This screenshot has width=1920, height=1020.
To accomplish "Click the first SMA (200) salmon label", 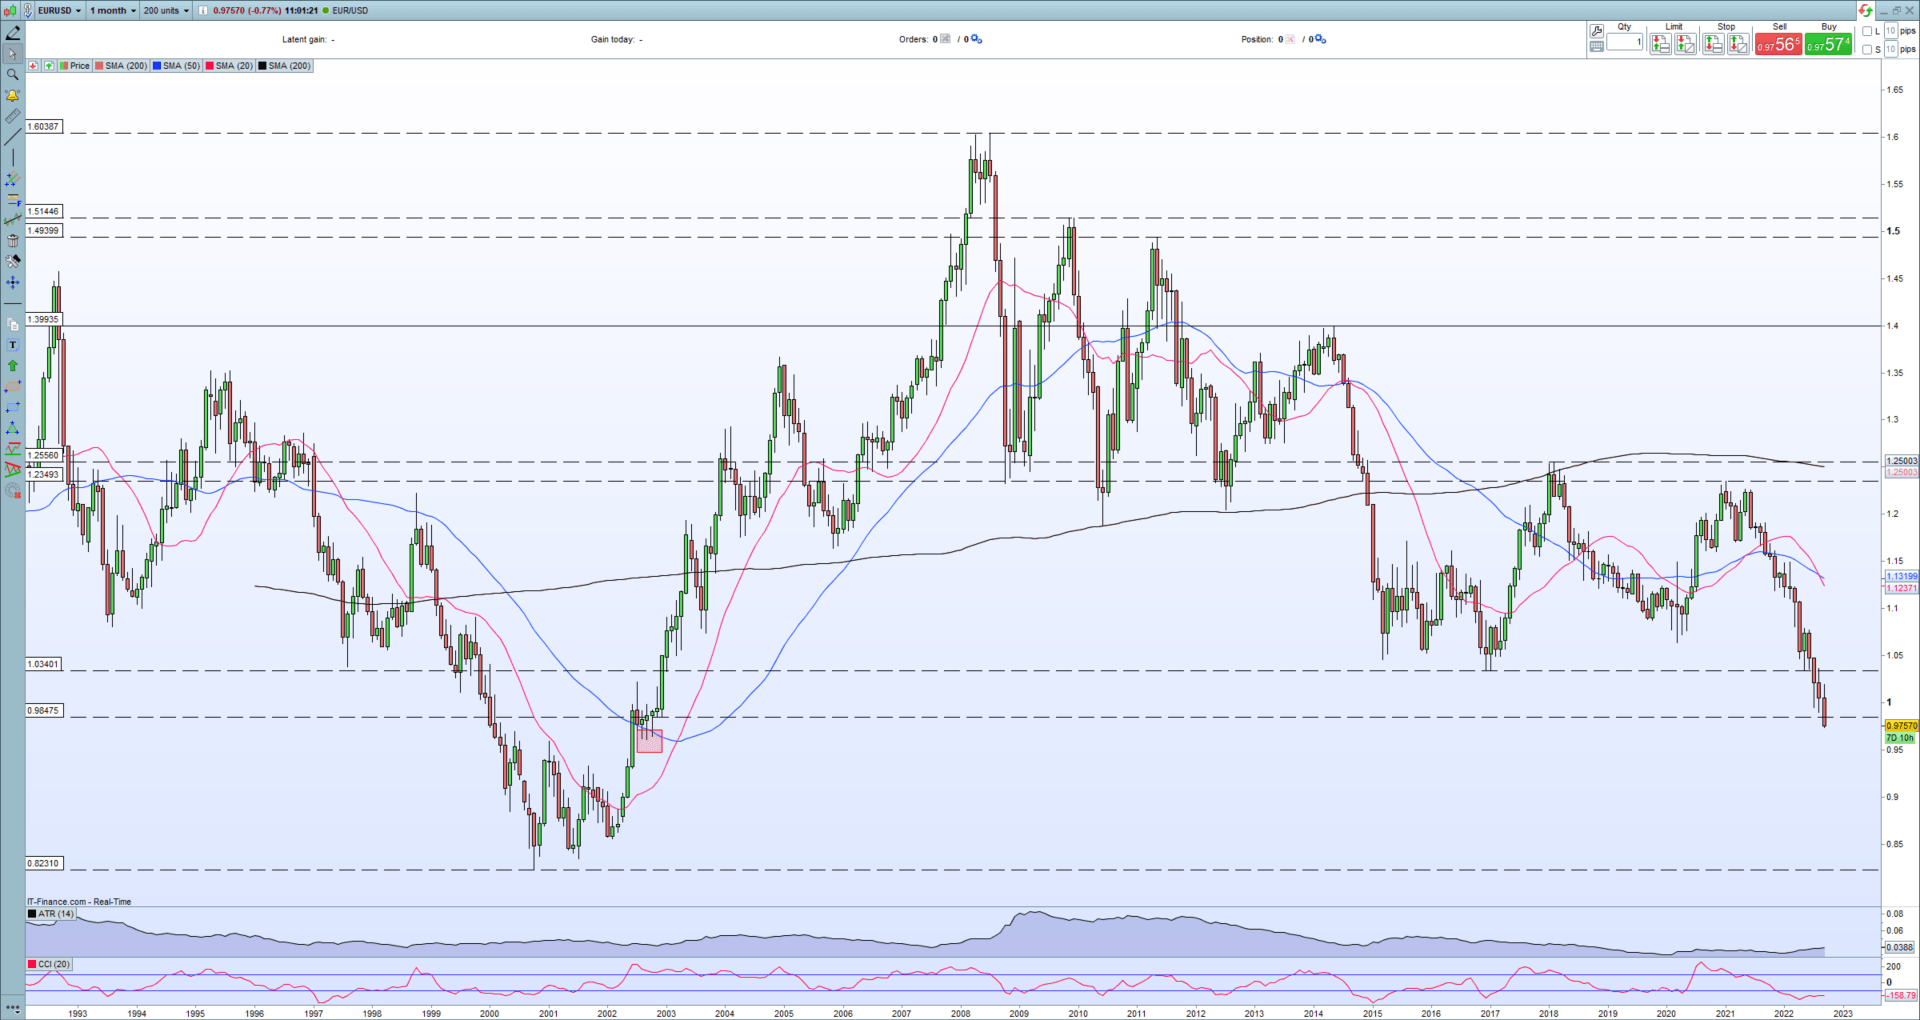I will coord(121,66).
